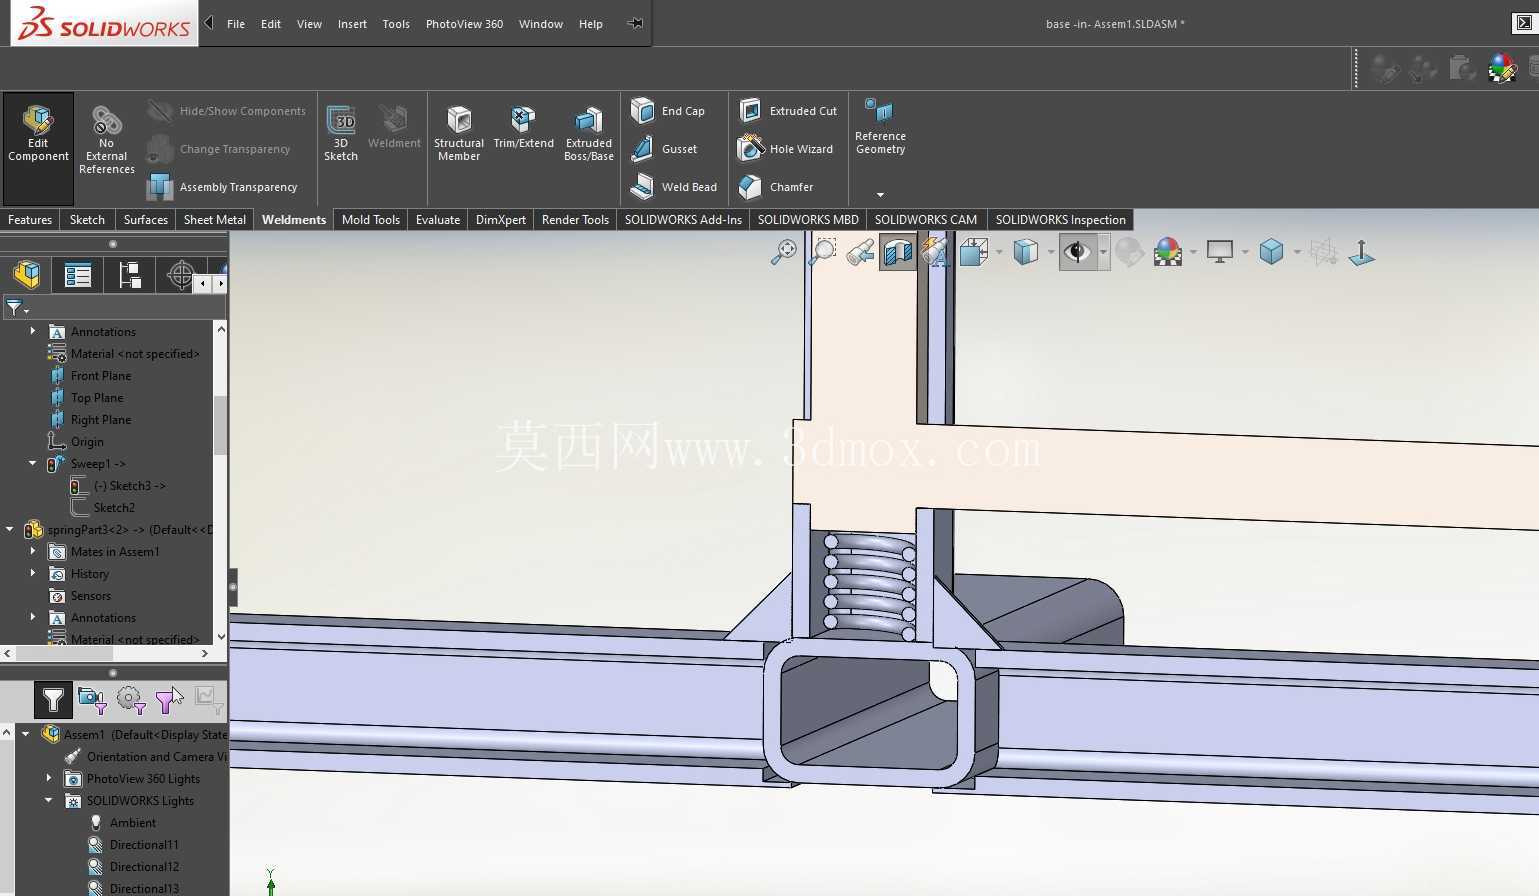This screenshot has height=896, width=1539.
Task: Open the Tools menu
Action: pos(396,24)
